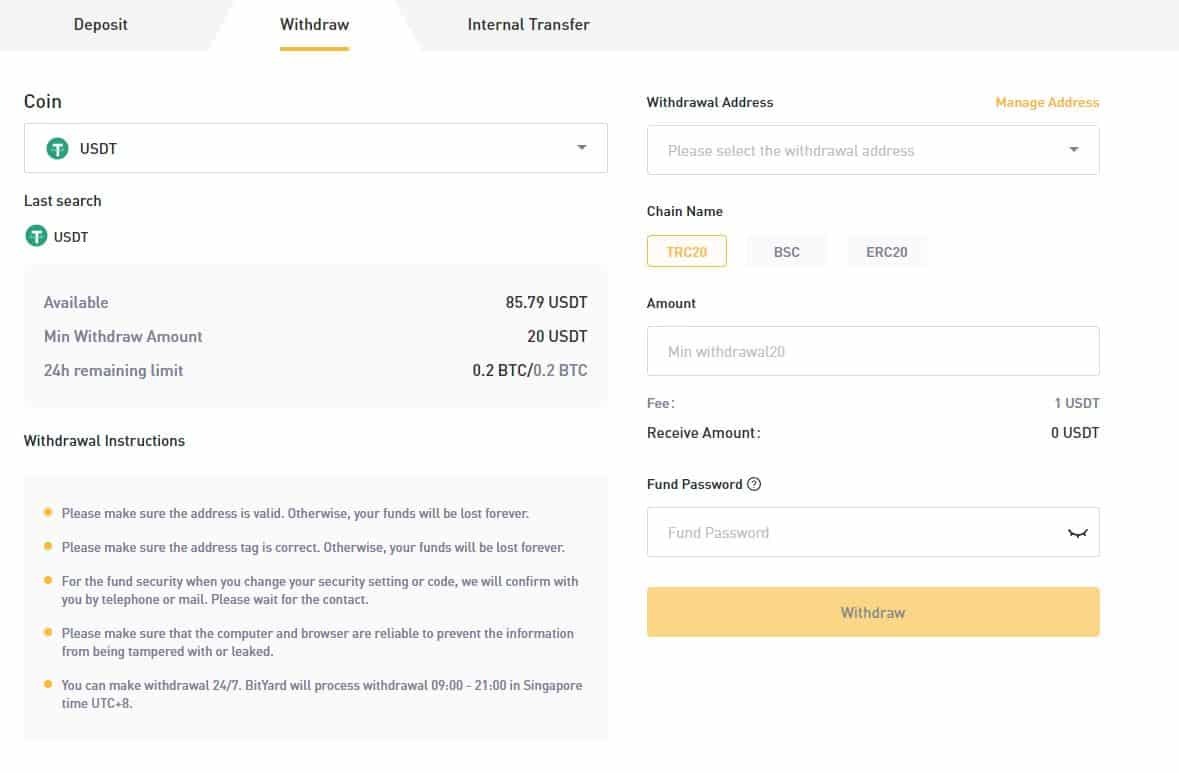Viewport: 1179px width, 773px height.
Task: Select the ERC20 chain
Action: 886,251
